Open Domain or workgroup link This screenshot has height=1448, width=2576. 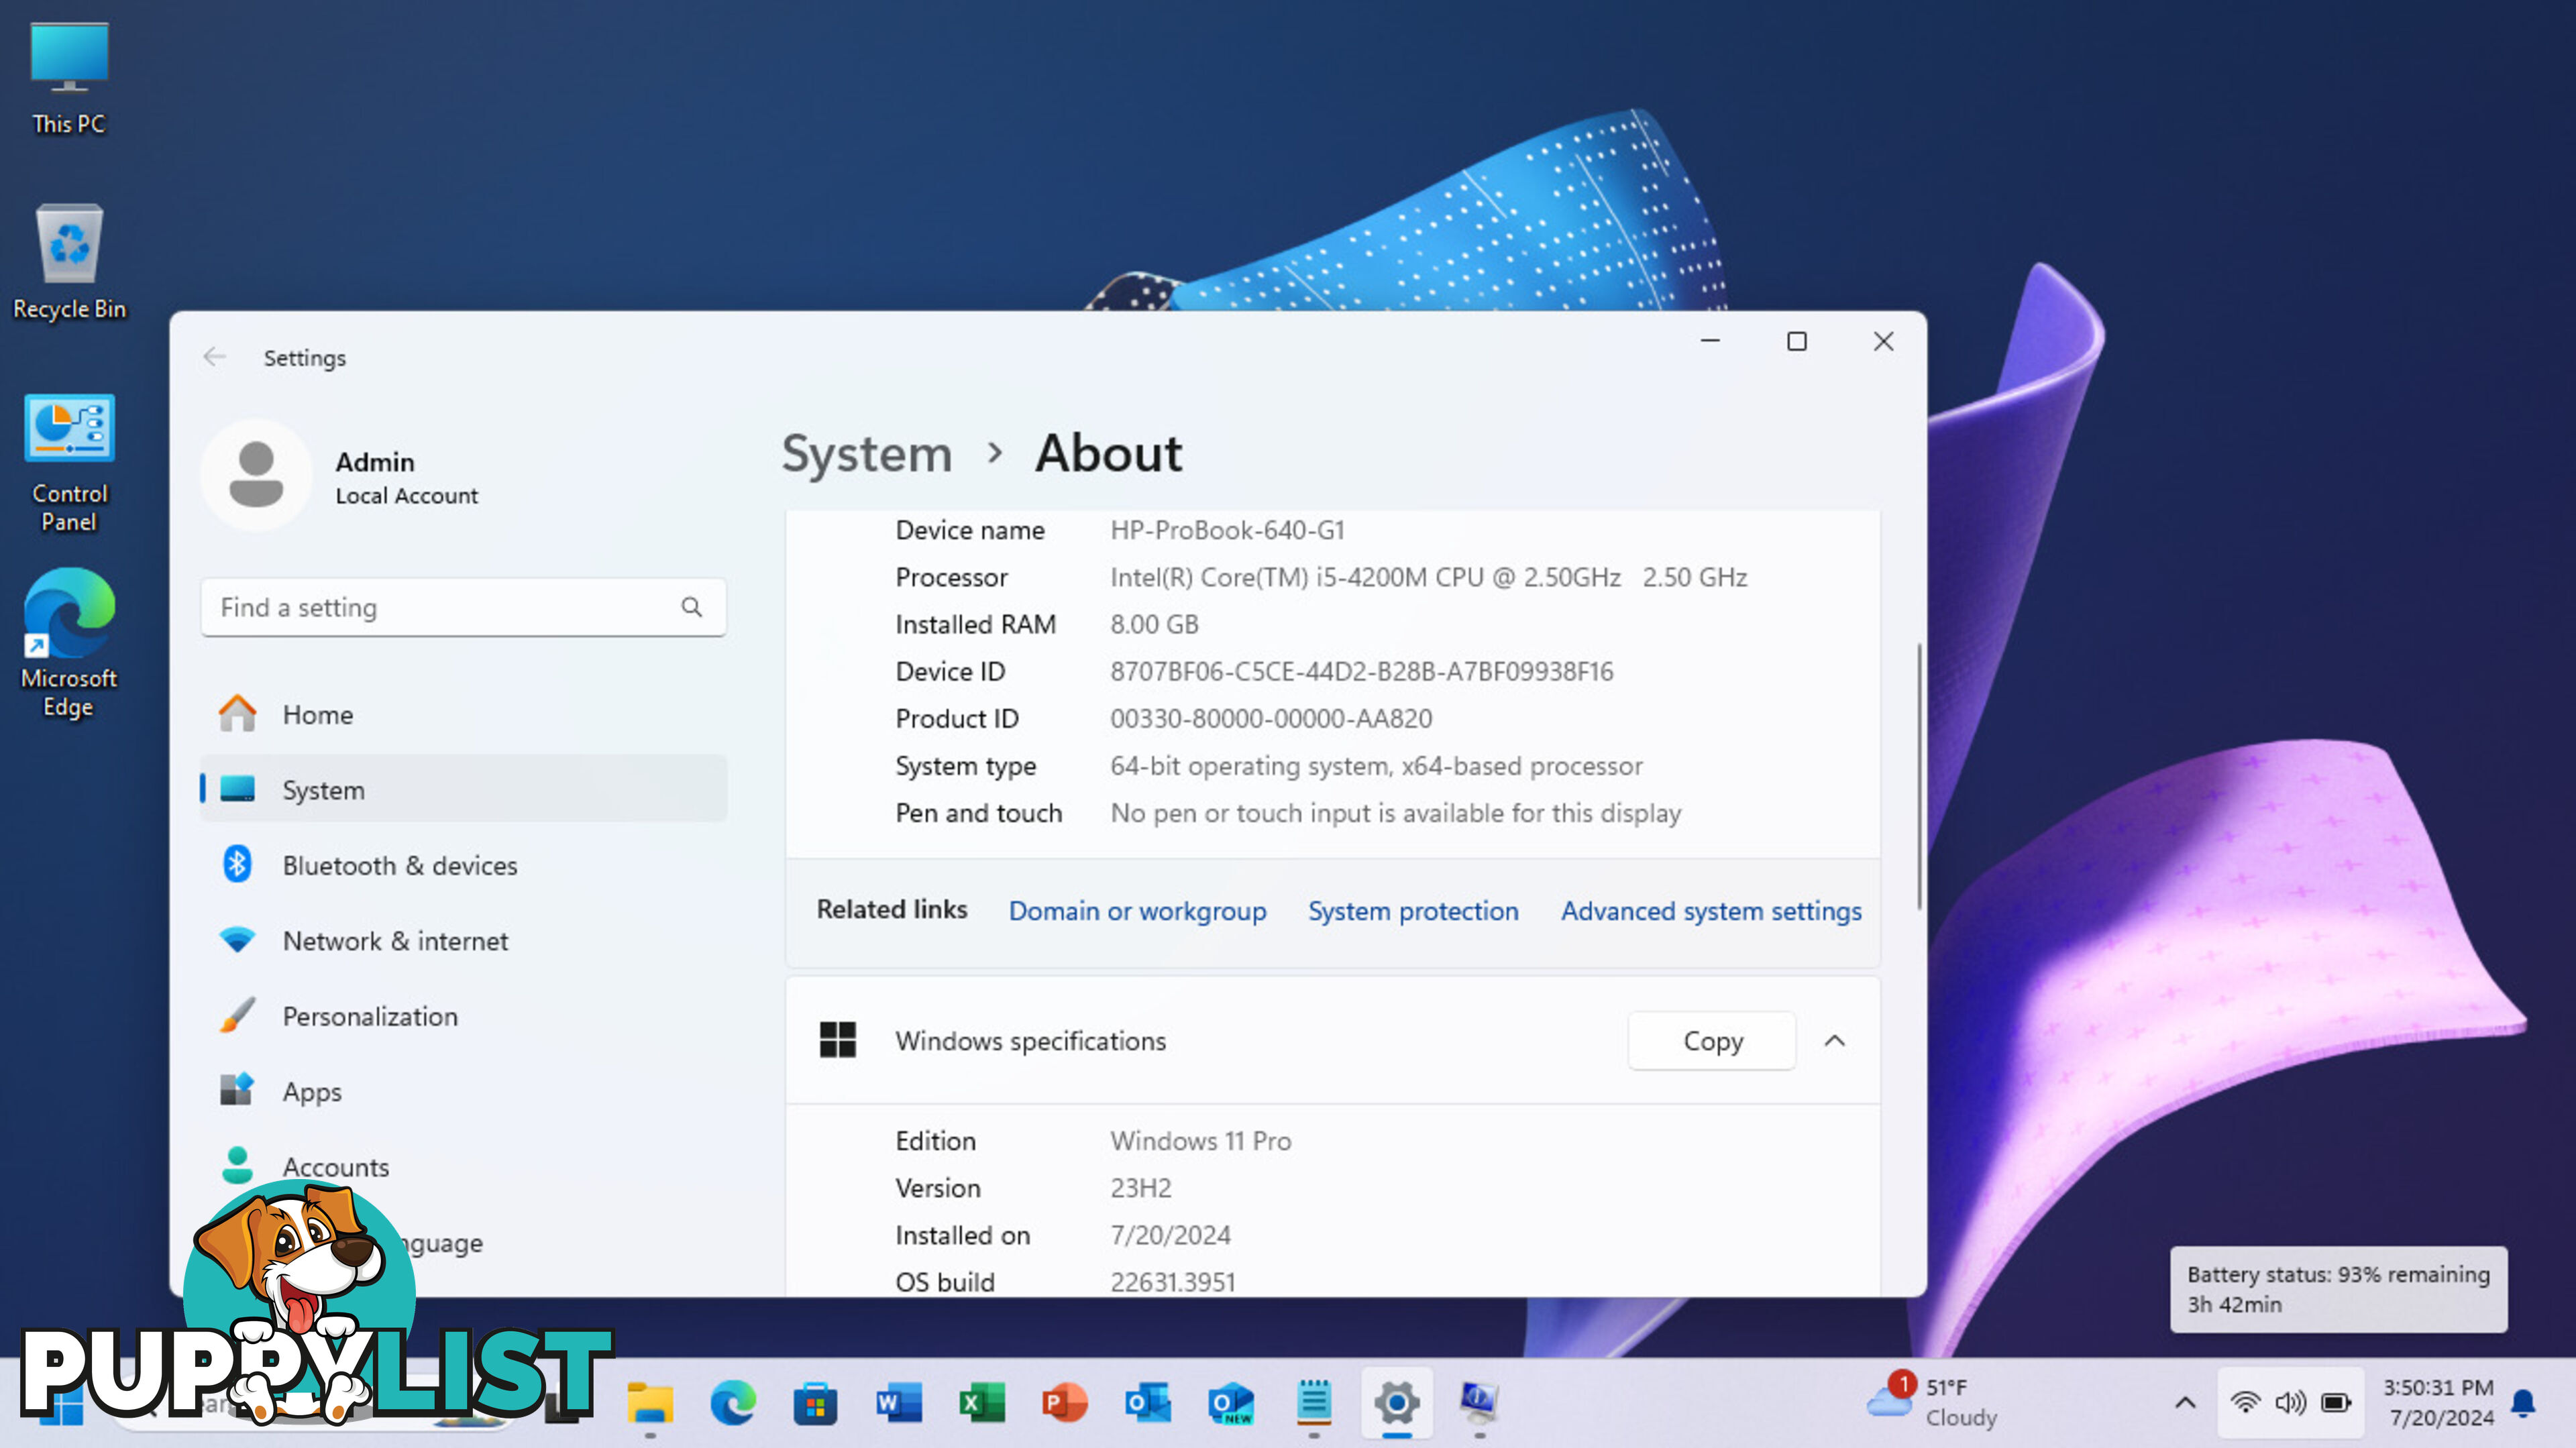click(x=1137, y=911)
